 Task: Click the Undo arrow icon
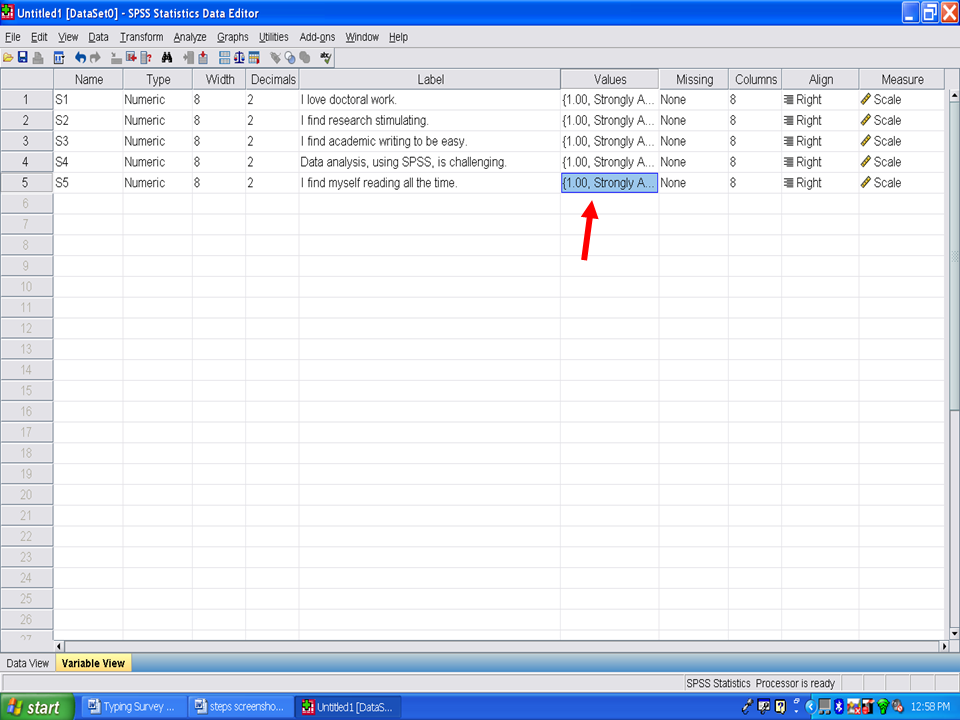click(81, 58)
